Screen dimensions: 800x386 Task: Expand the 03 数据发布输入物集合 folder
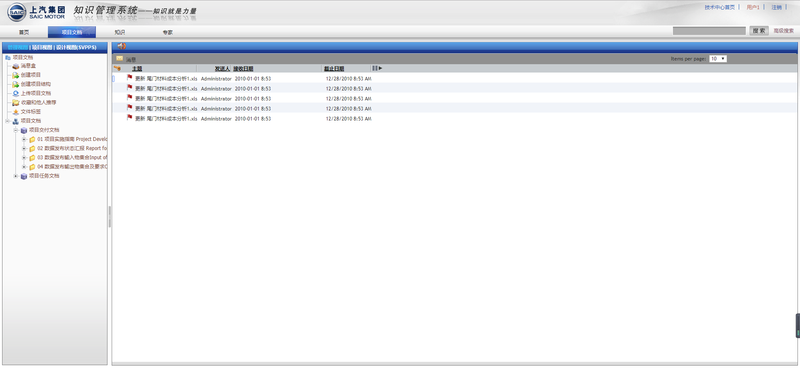click(24, 158)
